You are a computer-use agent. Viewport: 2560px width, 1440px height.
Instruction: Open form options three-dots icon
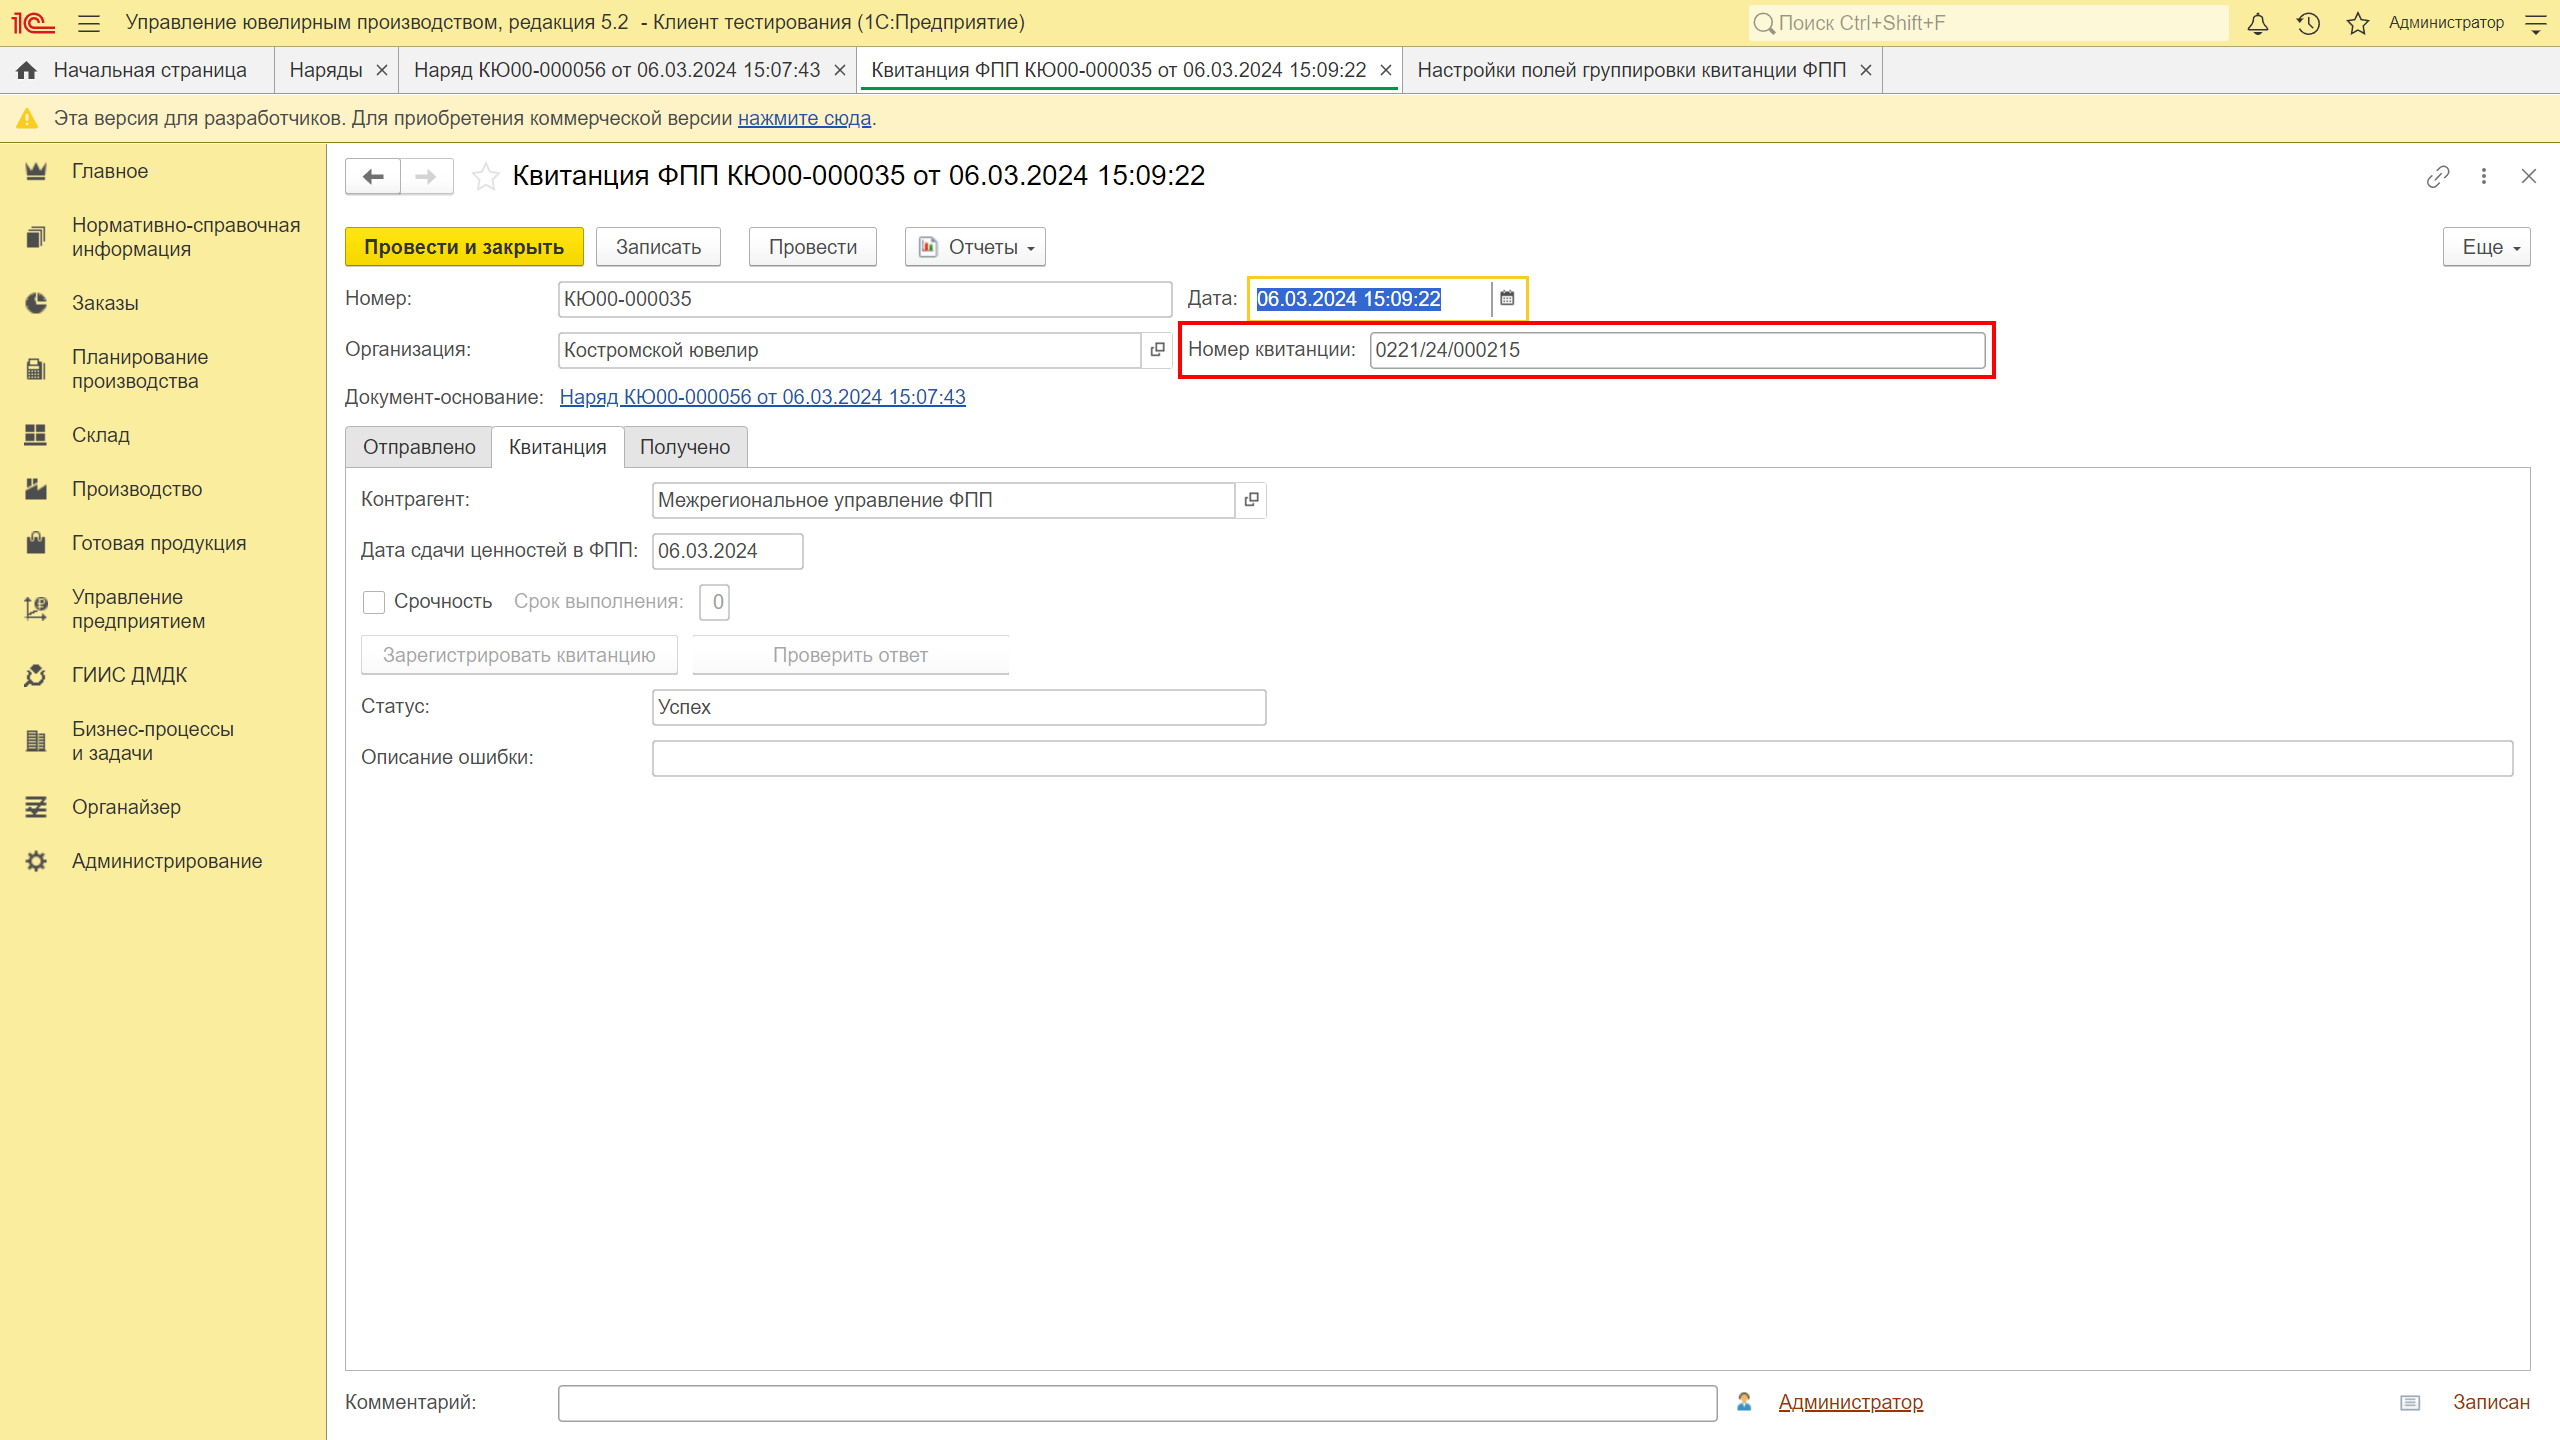pos(2484,177)
